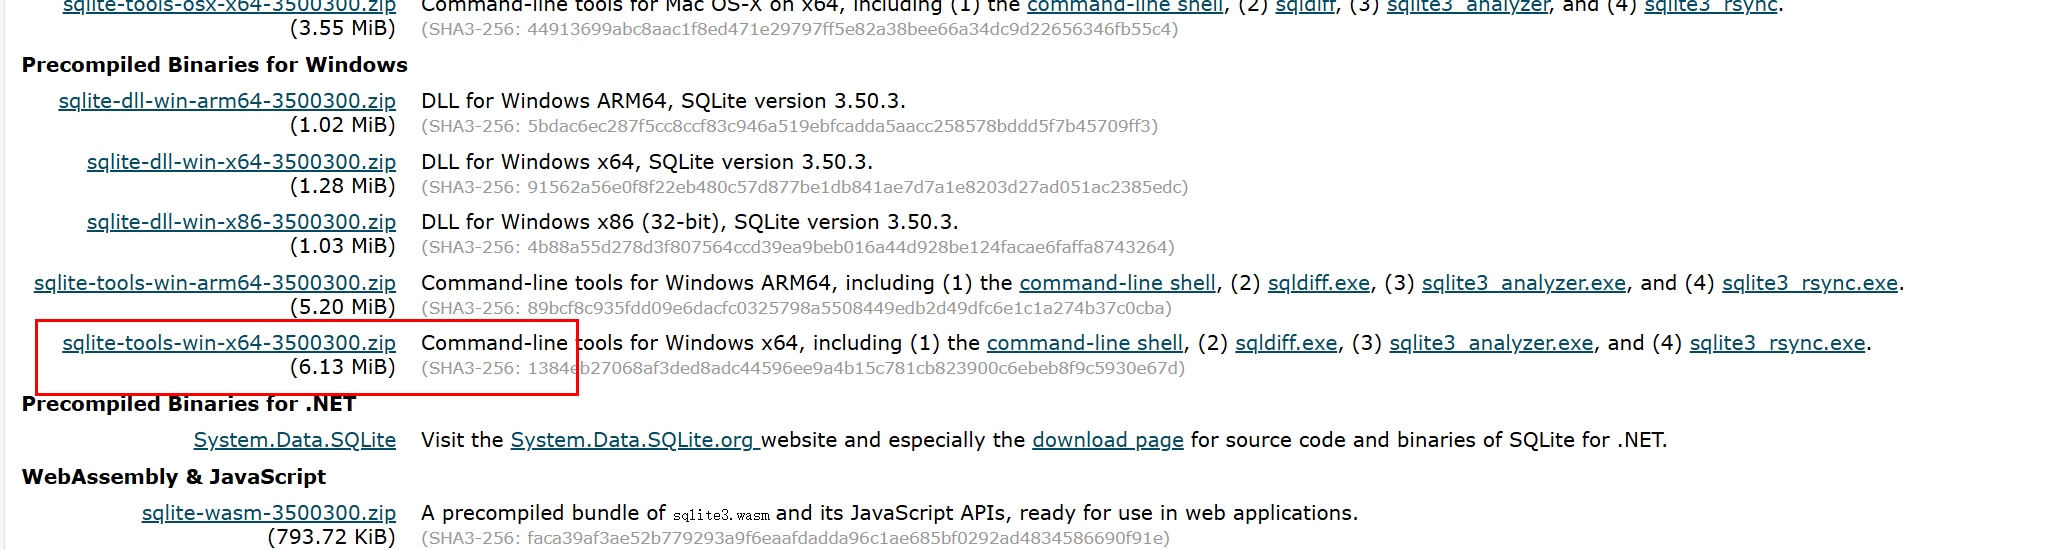Click the '(3.55 MiB)' file size text

[342, 28]
